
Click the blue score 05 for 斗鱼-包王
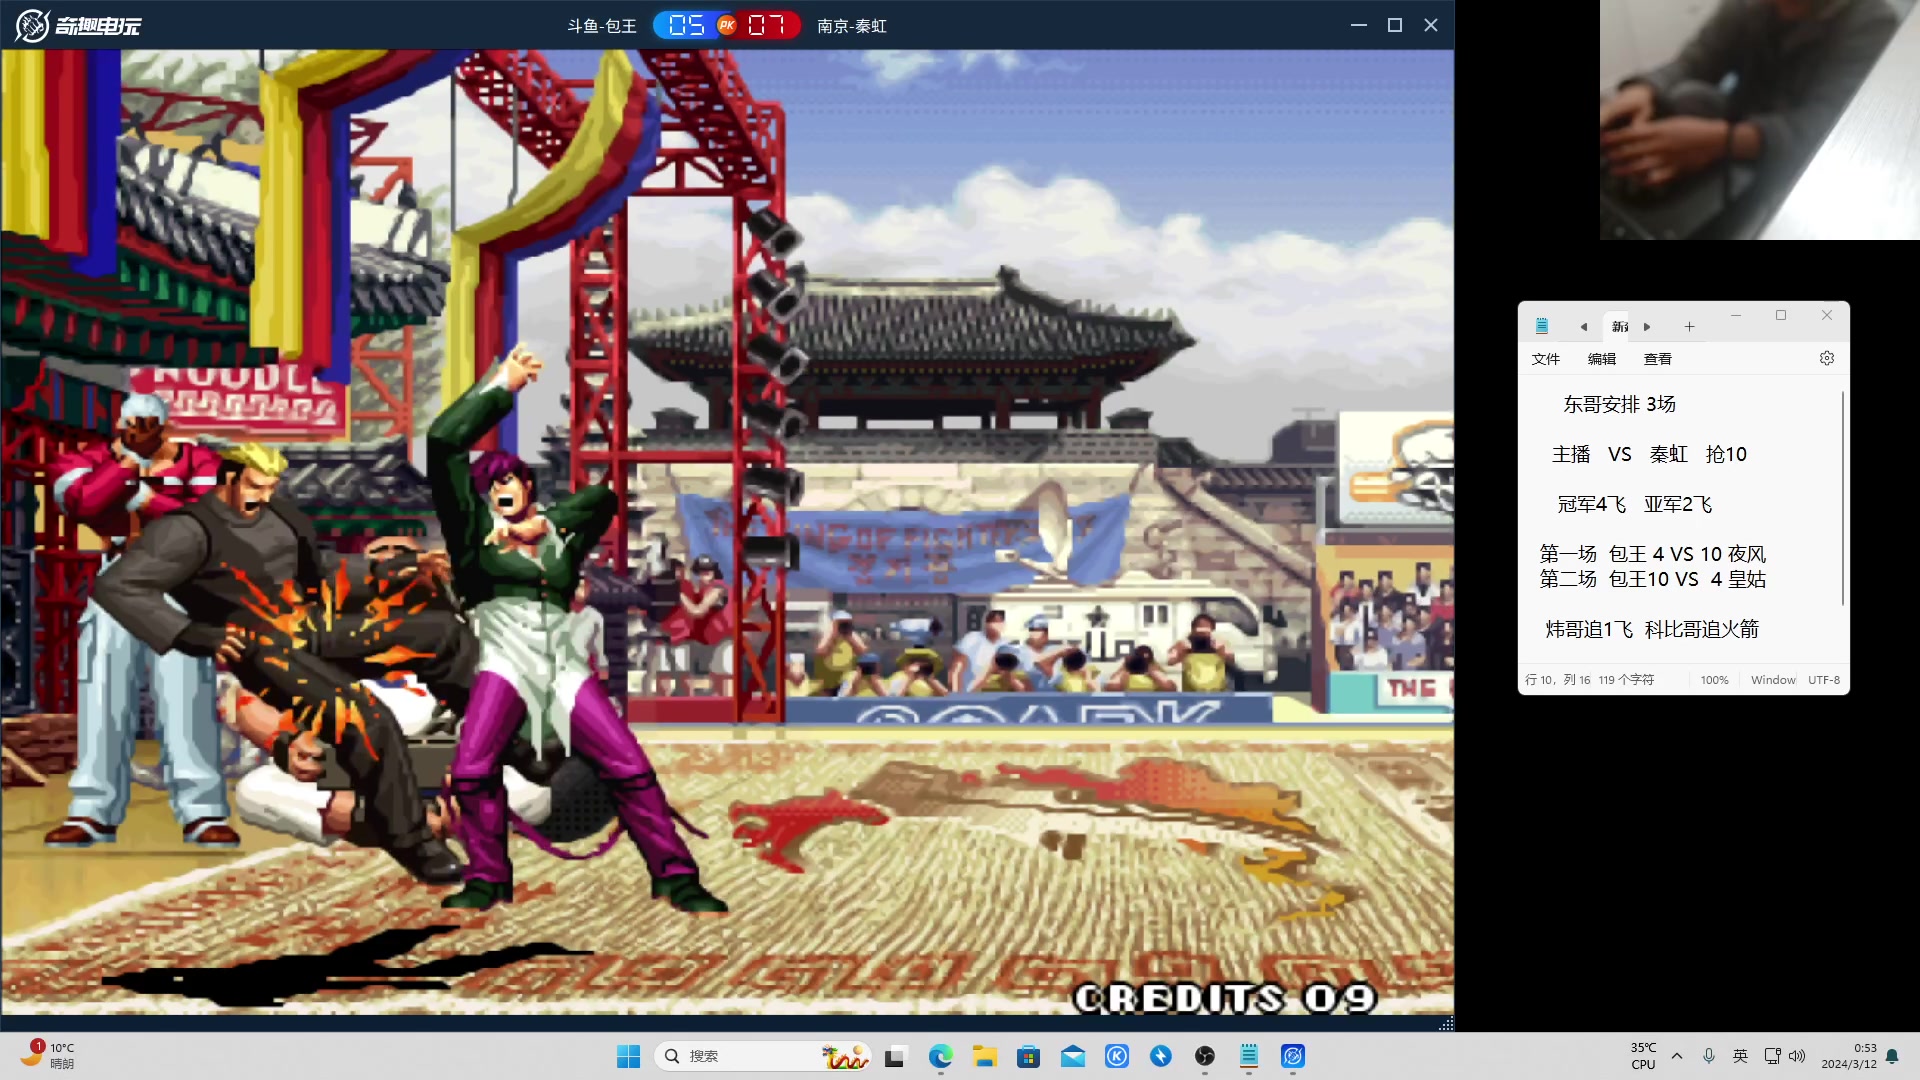(x=687, y=25)
